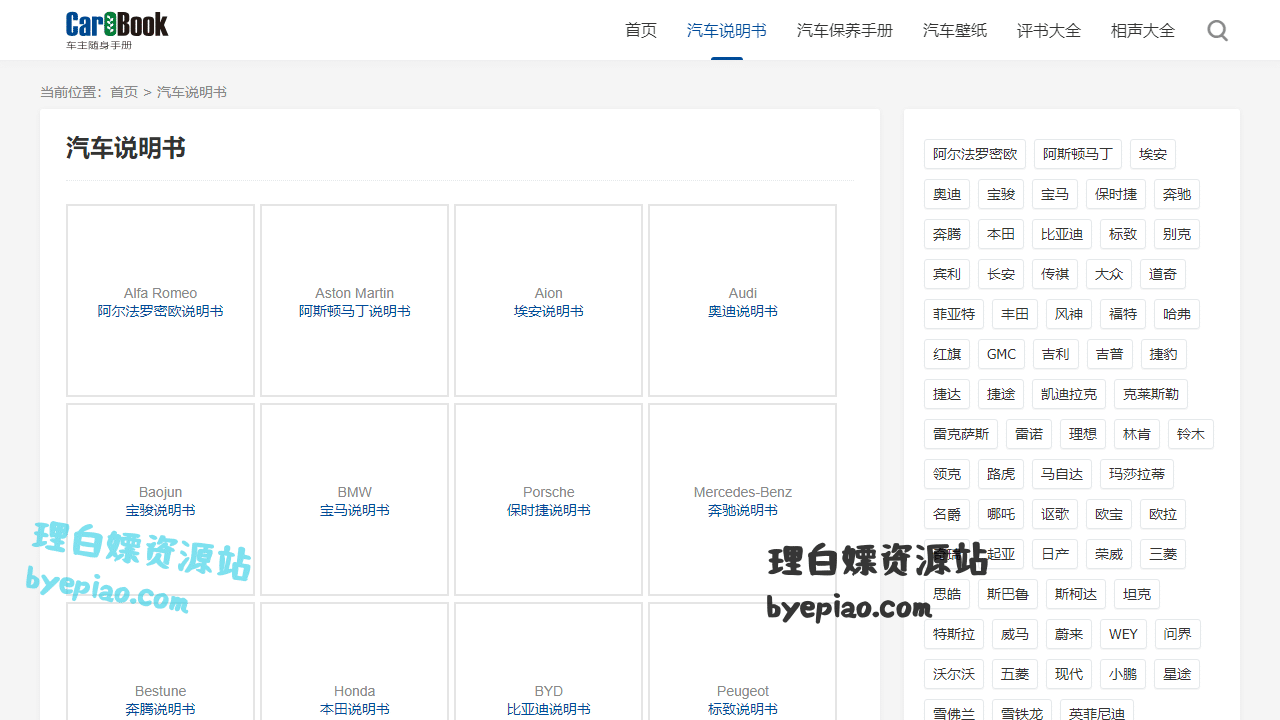This screenshot has width=1280, height=720.
Task: Select the WEY sidebar tag
Action: 1123,634
